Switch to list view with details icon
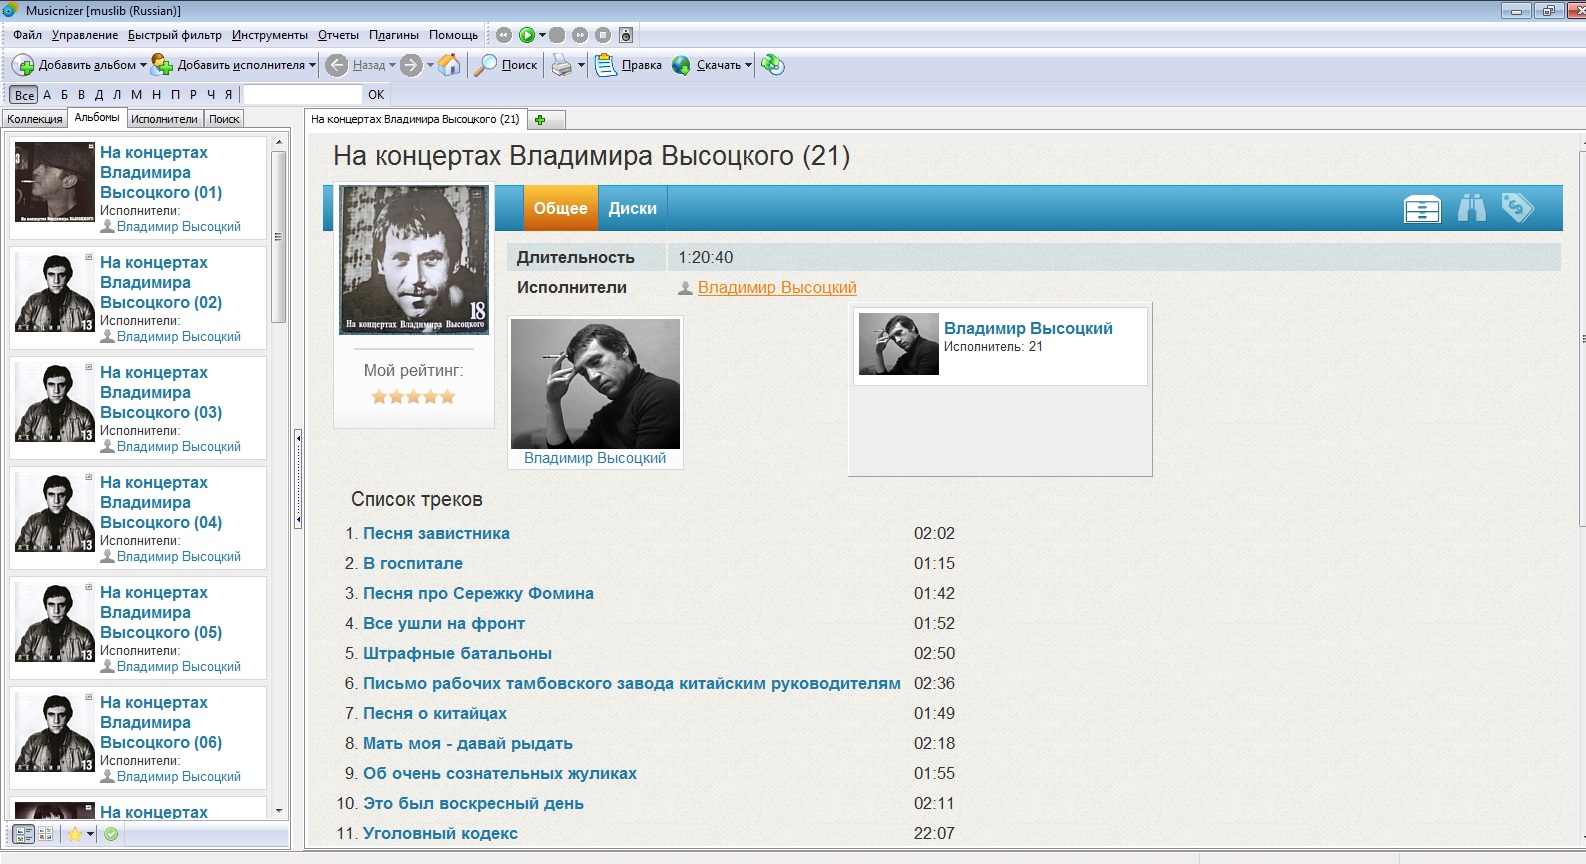This screenshot has width=1586, height=864. tap(24, 834)
